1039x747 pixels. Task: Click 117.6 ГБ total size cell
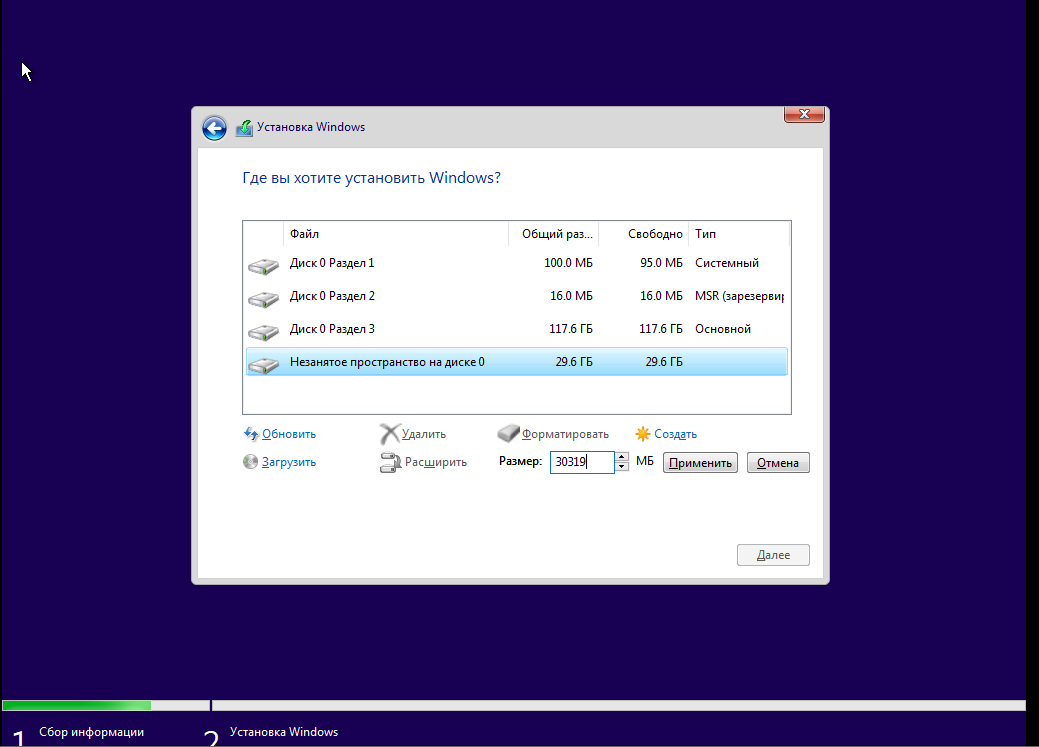click(571, 329)
